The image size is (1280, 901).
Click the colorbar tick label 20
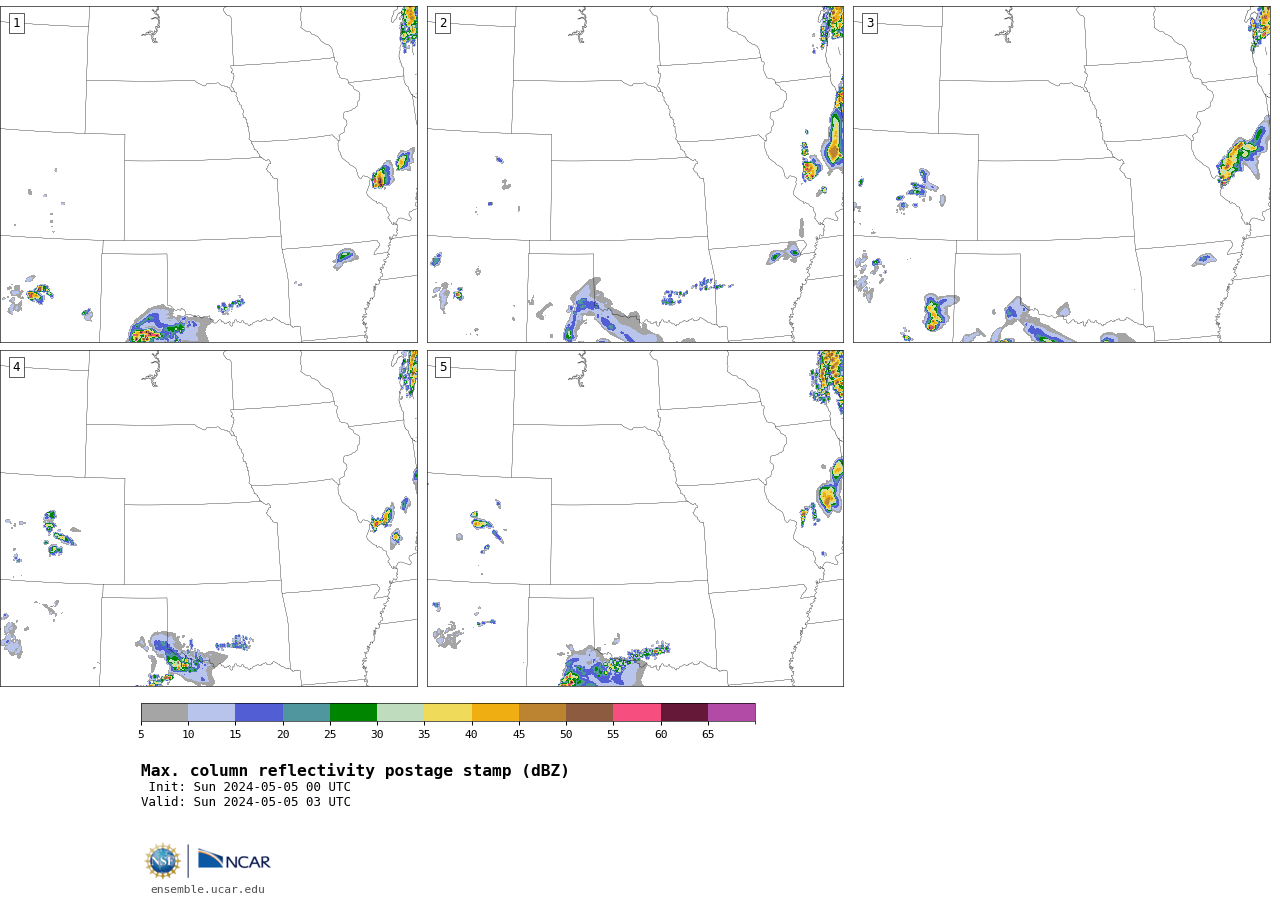coord(283,735)
